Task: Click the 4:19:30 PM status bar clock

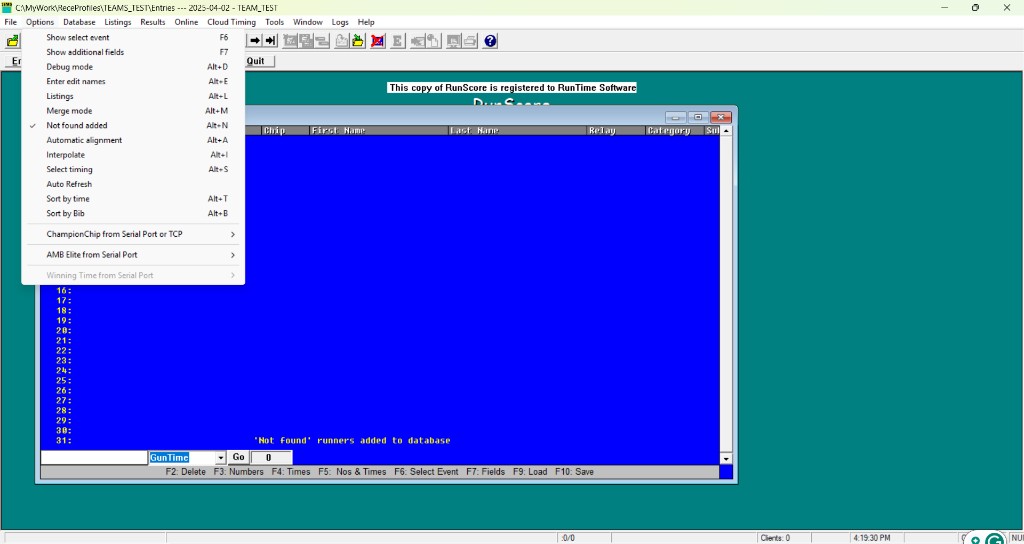Action: pyautogui.click(x=871, y=538)
